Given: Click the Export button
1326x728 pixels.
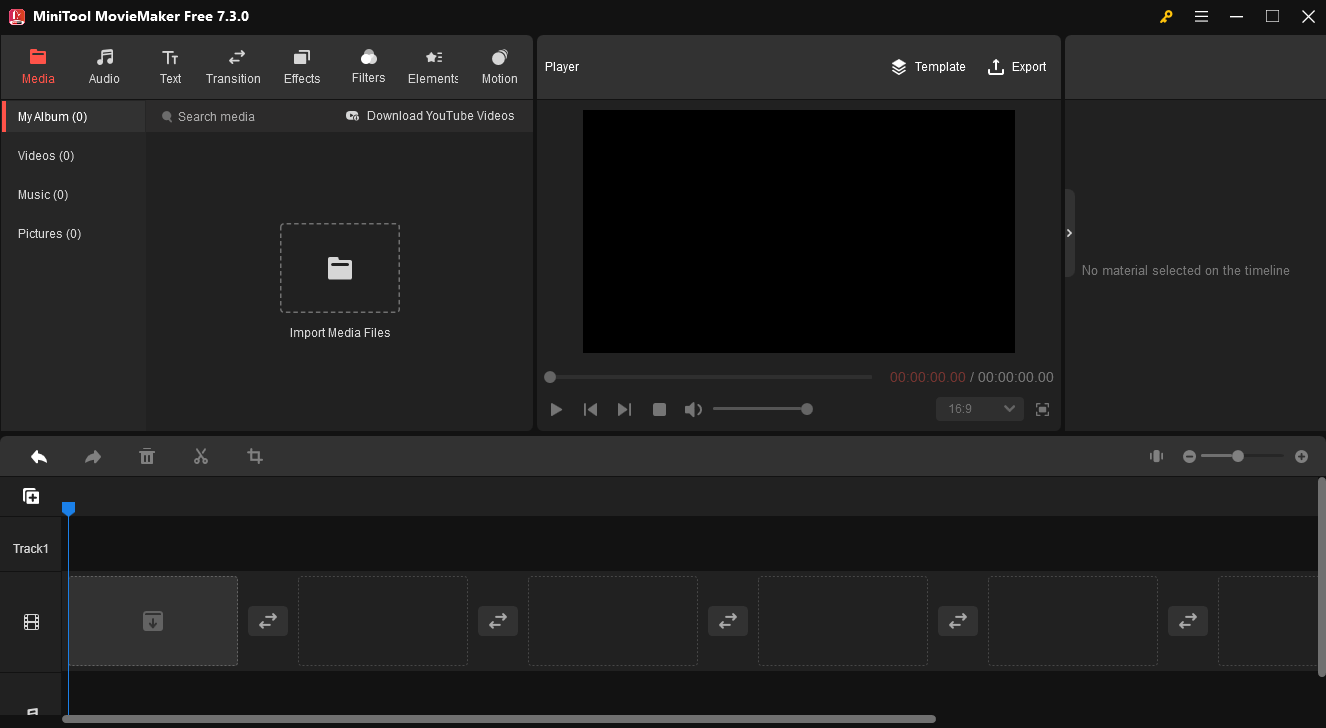Looking at the screenshot, I should click(x=1017, y=66).
